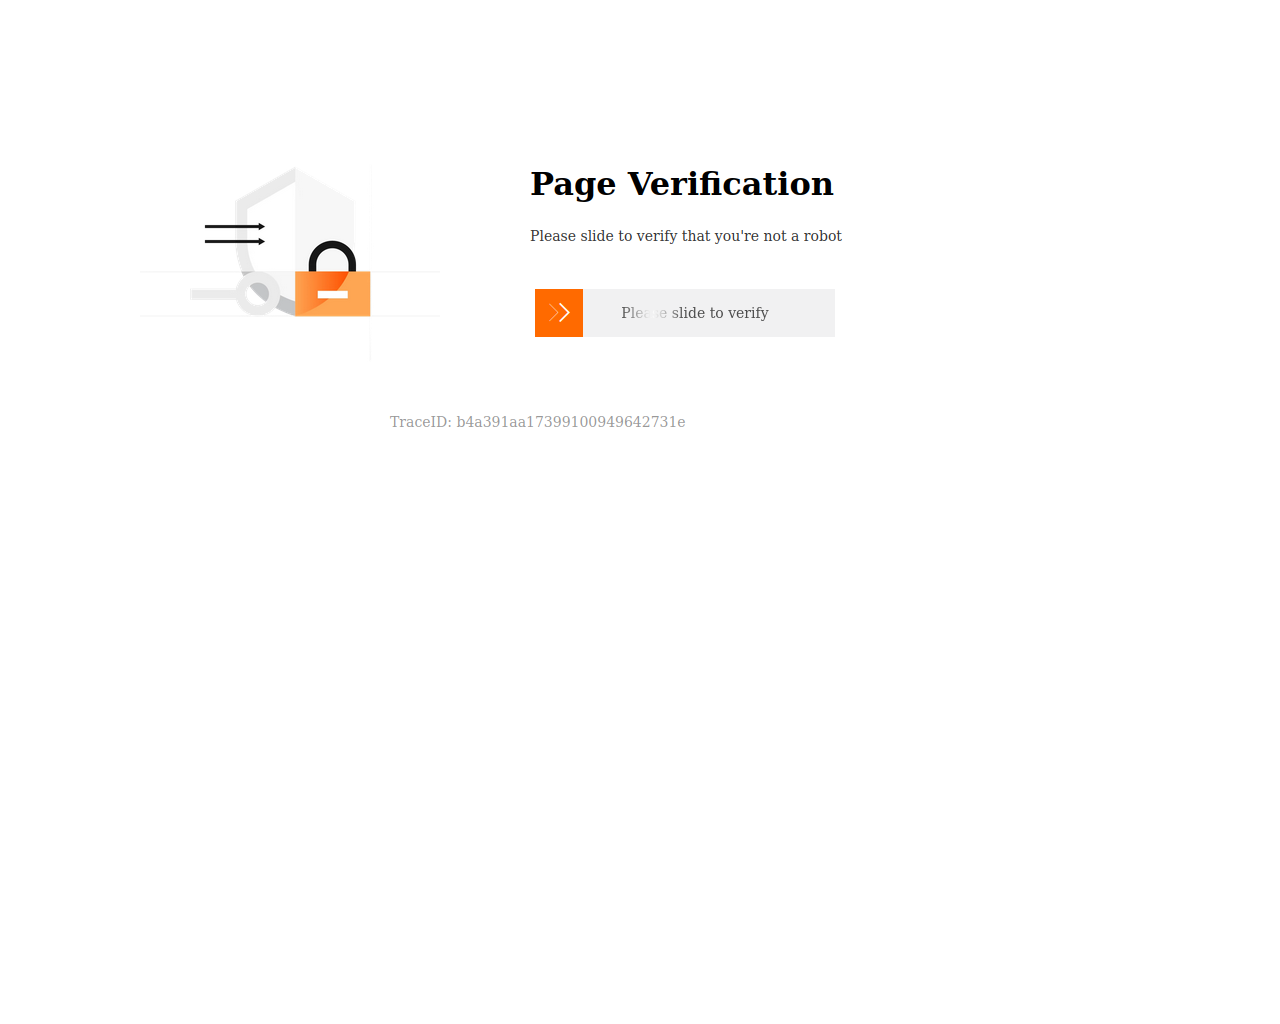
Task: Click the Page Verification heading
Action: pos(682,184)
